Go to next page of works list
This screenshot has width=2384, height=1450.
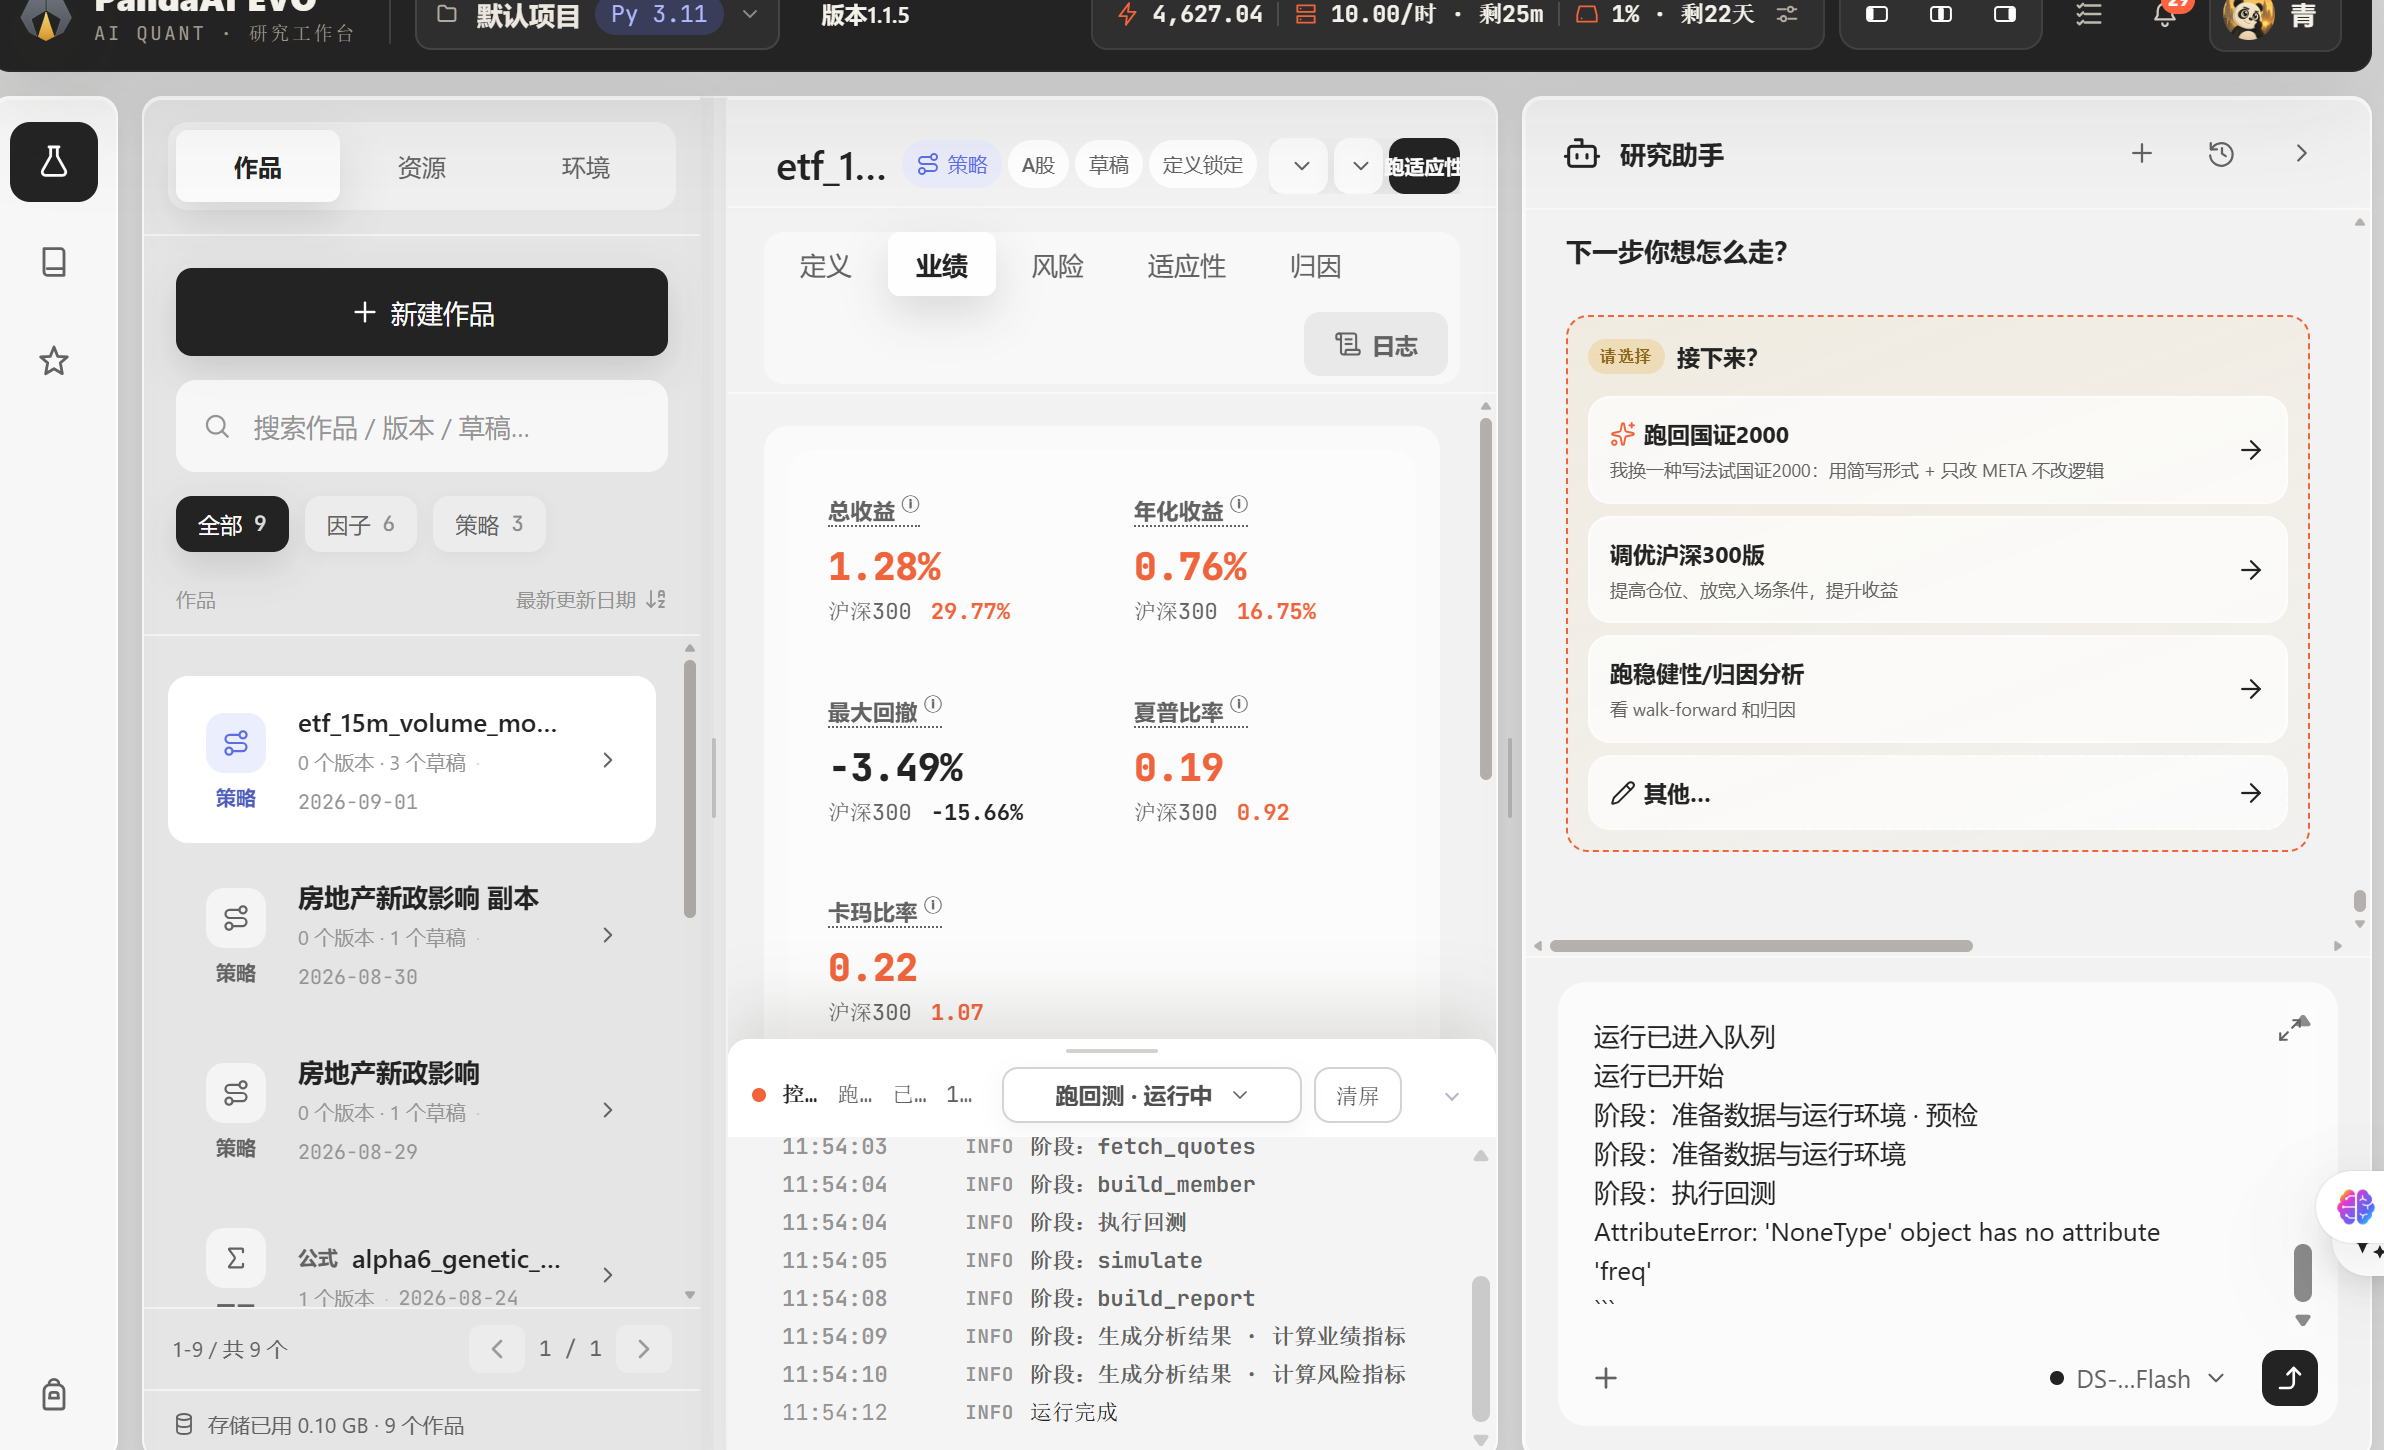644,1349
